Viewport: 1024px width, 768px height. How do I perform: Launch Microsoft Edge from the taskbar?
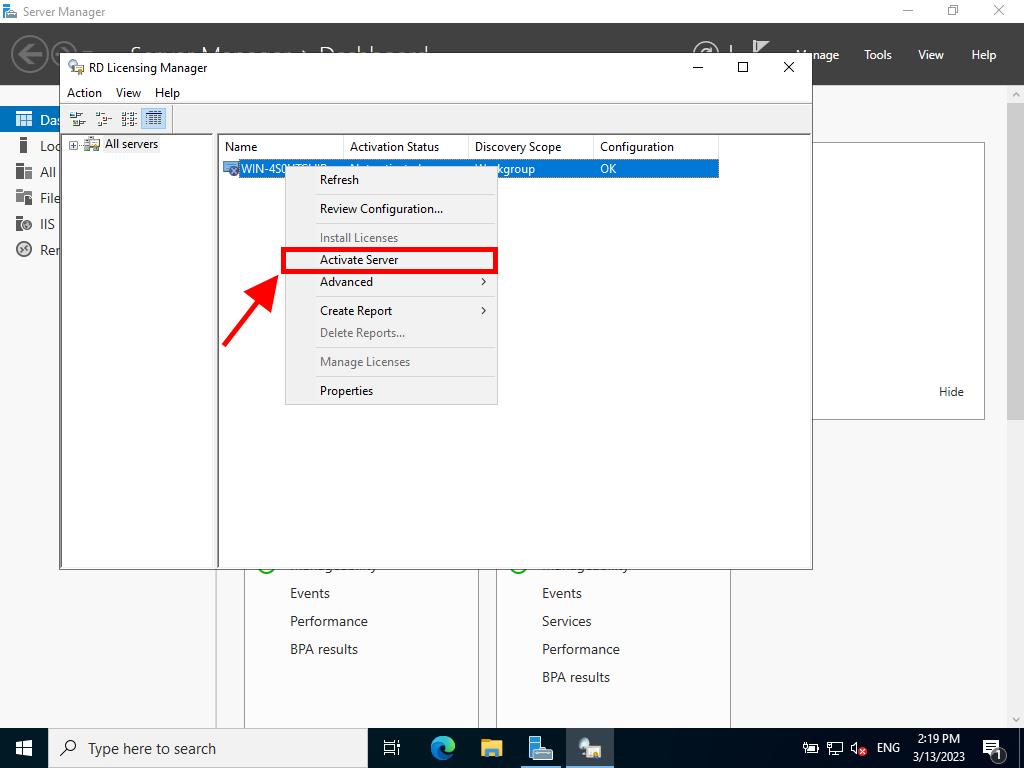click(443, 748)
